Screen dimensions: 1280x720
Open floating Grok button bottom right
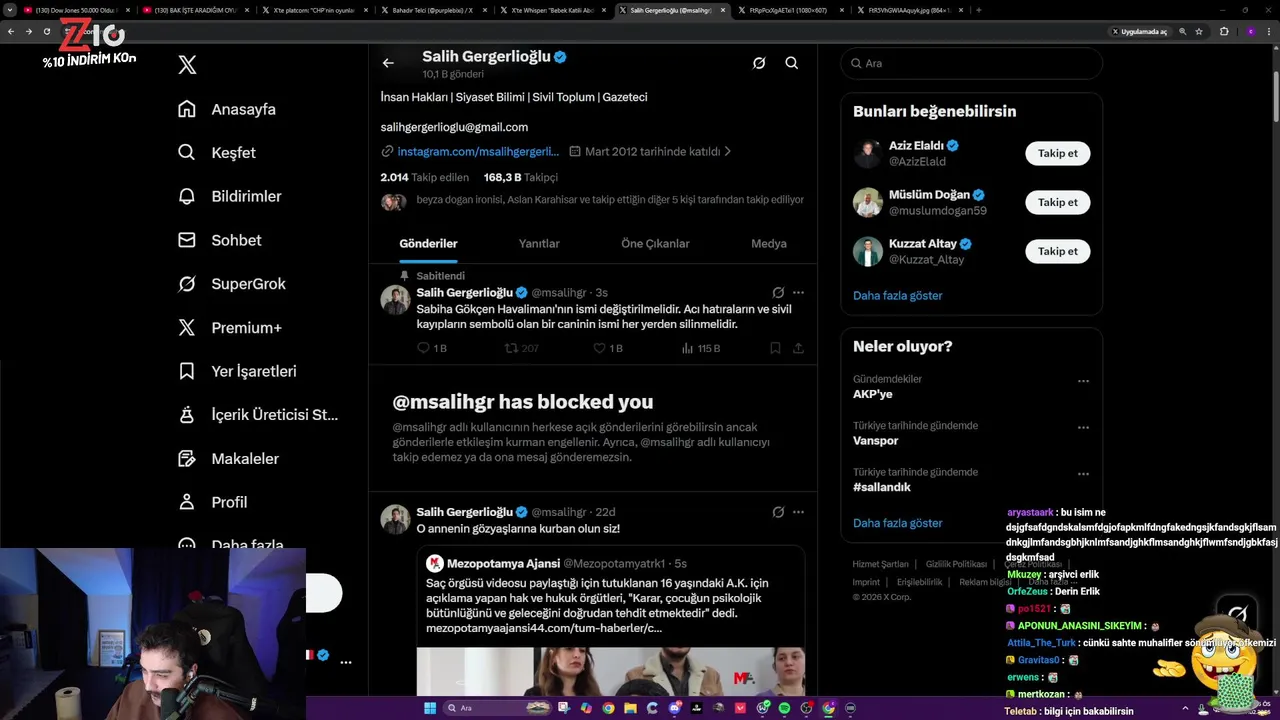coord(1237,614)
